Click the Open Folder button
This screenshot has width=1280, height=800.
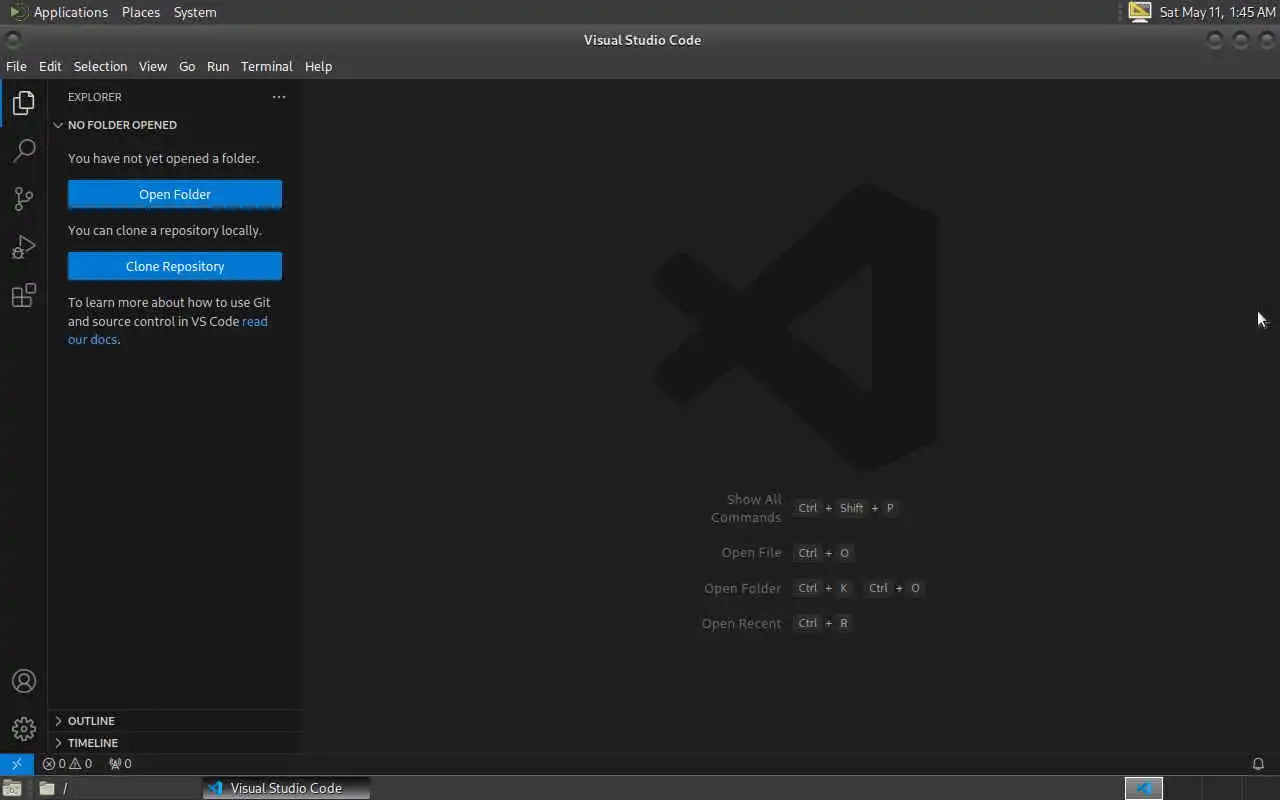tap(175, 194)
